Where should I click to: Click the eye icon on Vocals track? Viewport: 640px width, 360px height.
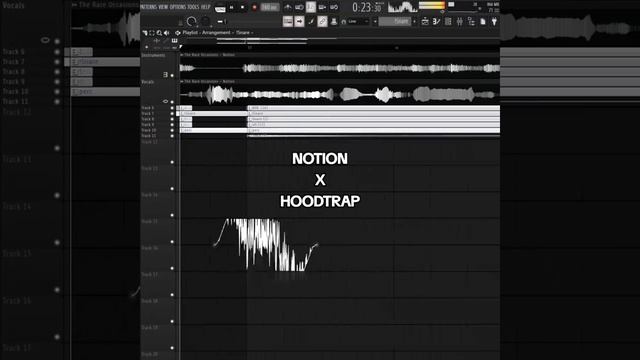[165, 101]
